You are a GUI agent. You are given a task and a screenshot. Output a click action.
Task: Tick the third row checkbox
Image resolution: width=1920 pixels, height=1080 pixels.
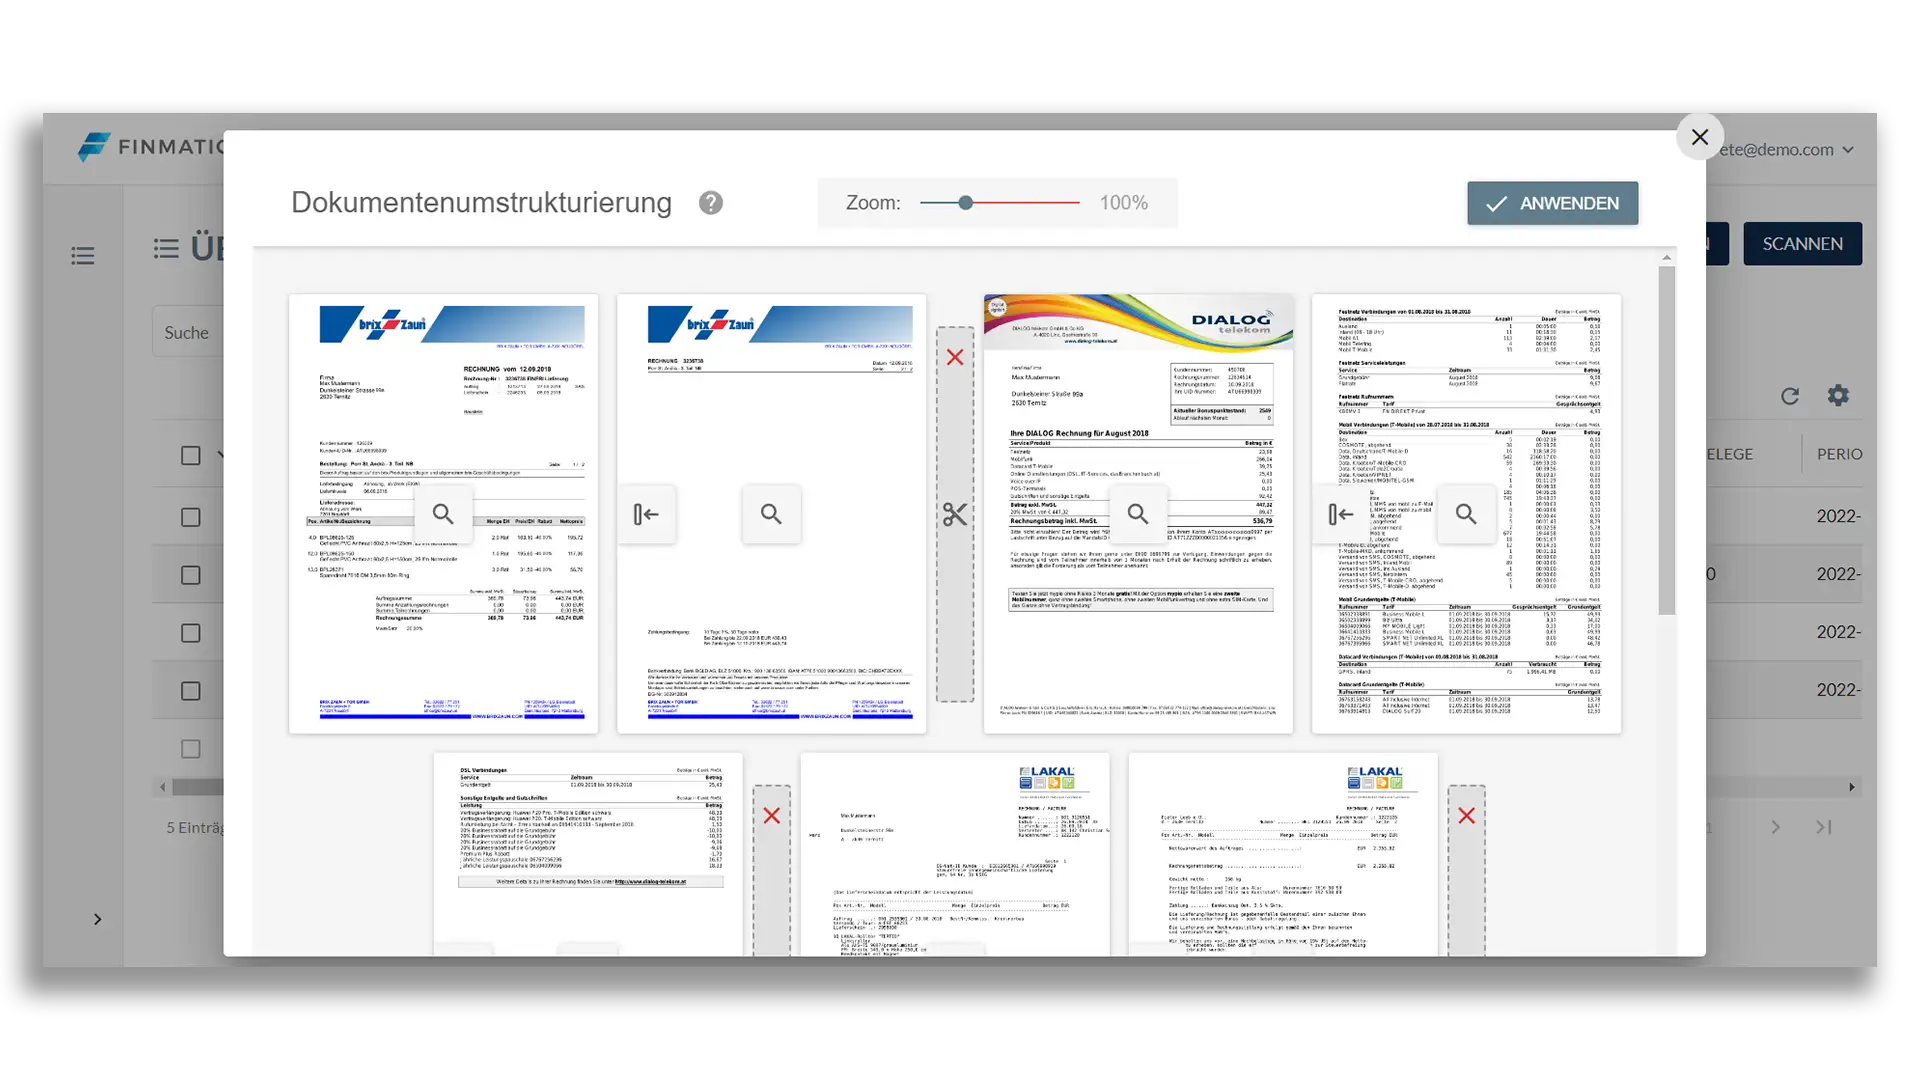[x=190, y=633]
